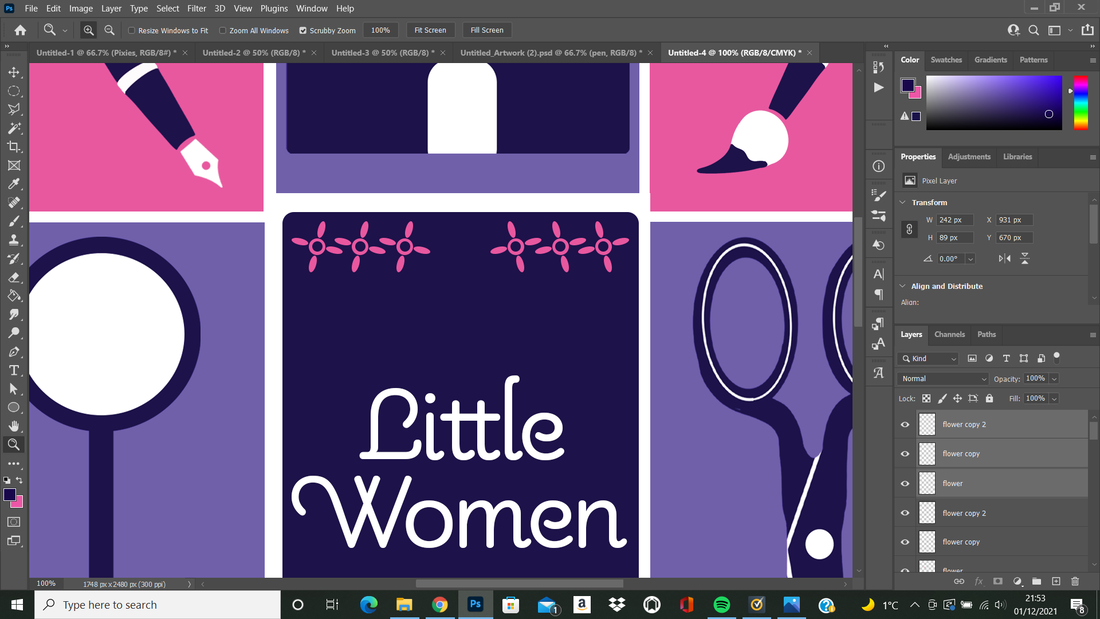This screenshot has width=1100, height=619.
Task: Click the delete layer trash icon
Action: click(1075, 581)
